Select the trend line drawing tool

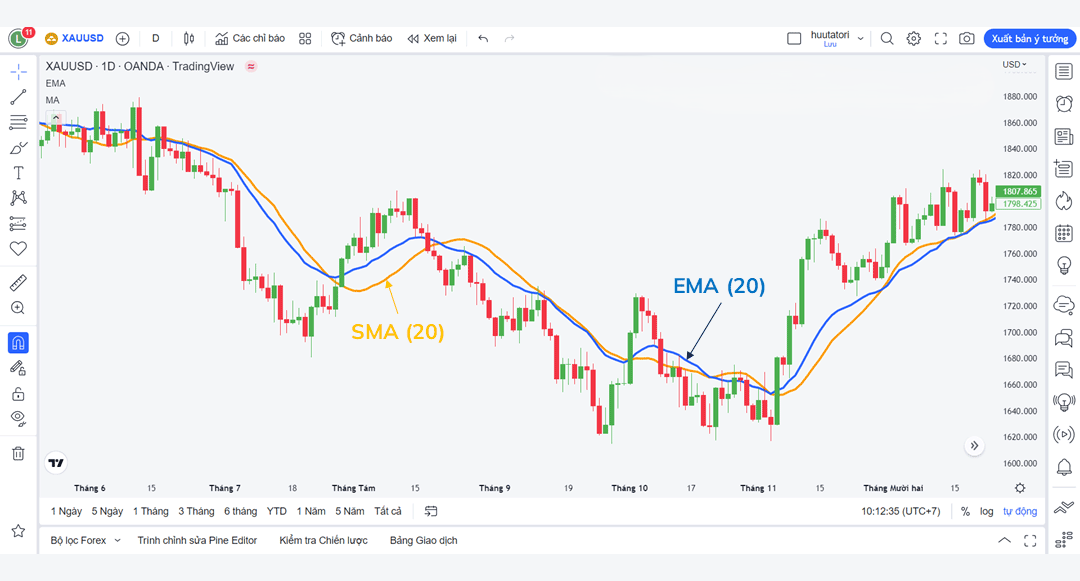pos(18,97)
